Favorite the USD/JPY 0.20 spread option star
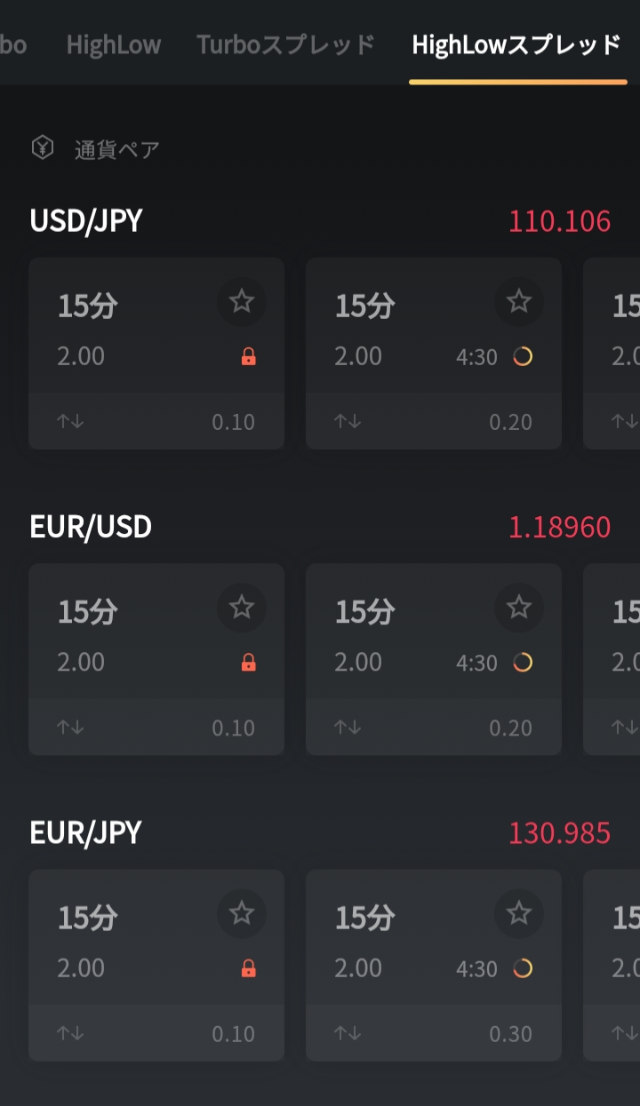This screenshot has height=1106, width=640. [519, 301]
